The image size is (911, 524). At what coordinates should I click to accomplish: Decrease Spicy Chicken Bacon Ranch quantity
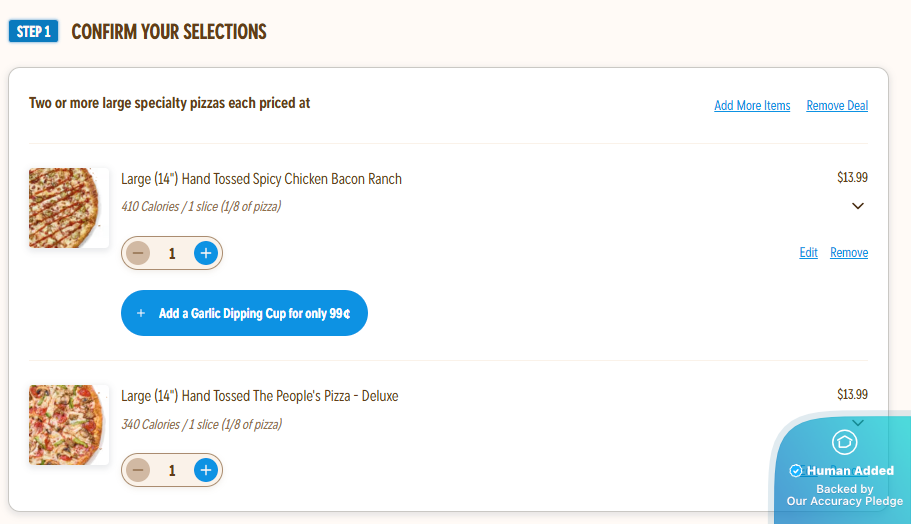[x=138, y=253]
